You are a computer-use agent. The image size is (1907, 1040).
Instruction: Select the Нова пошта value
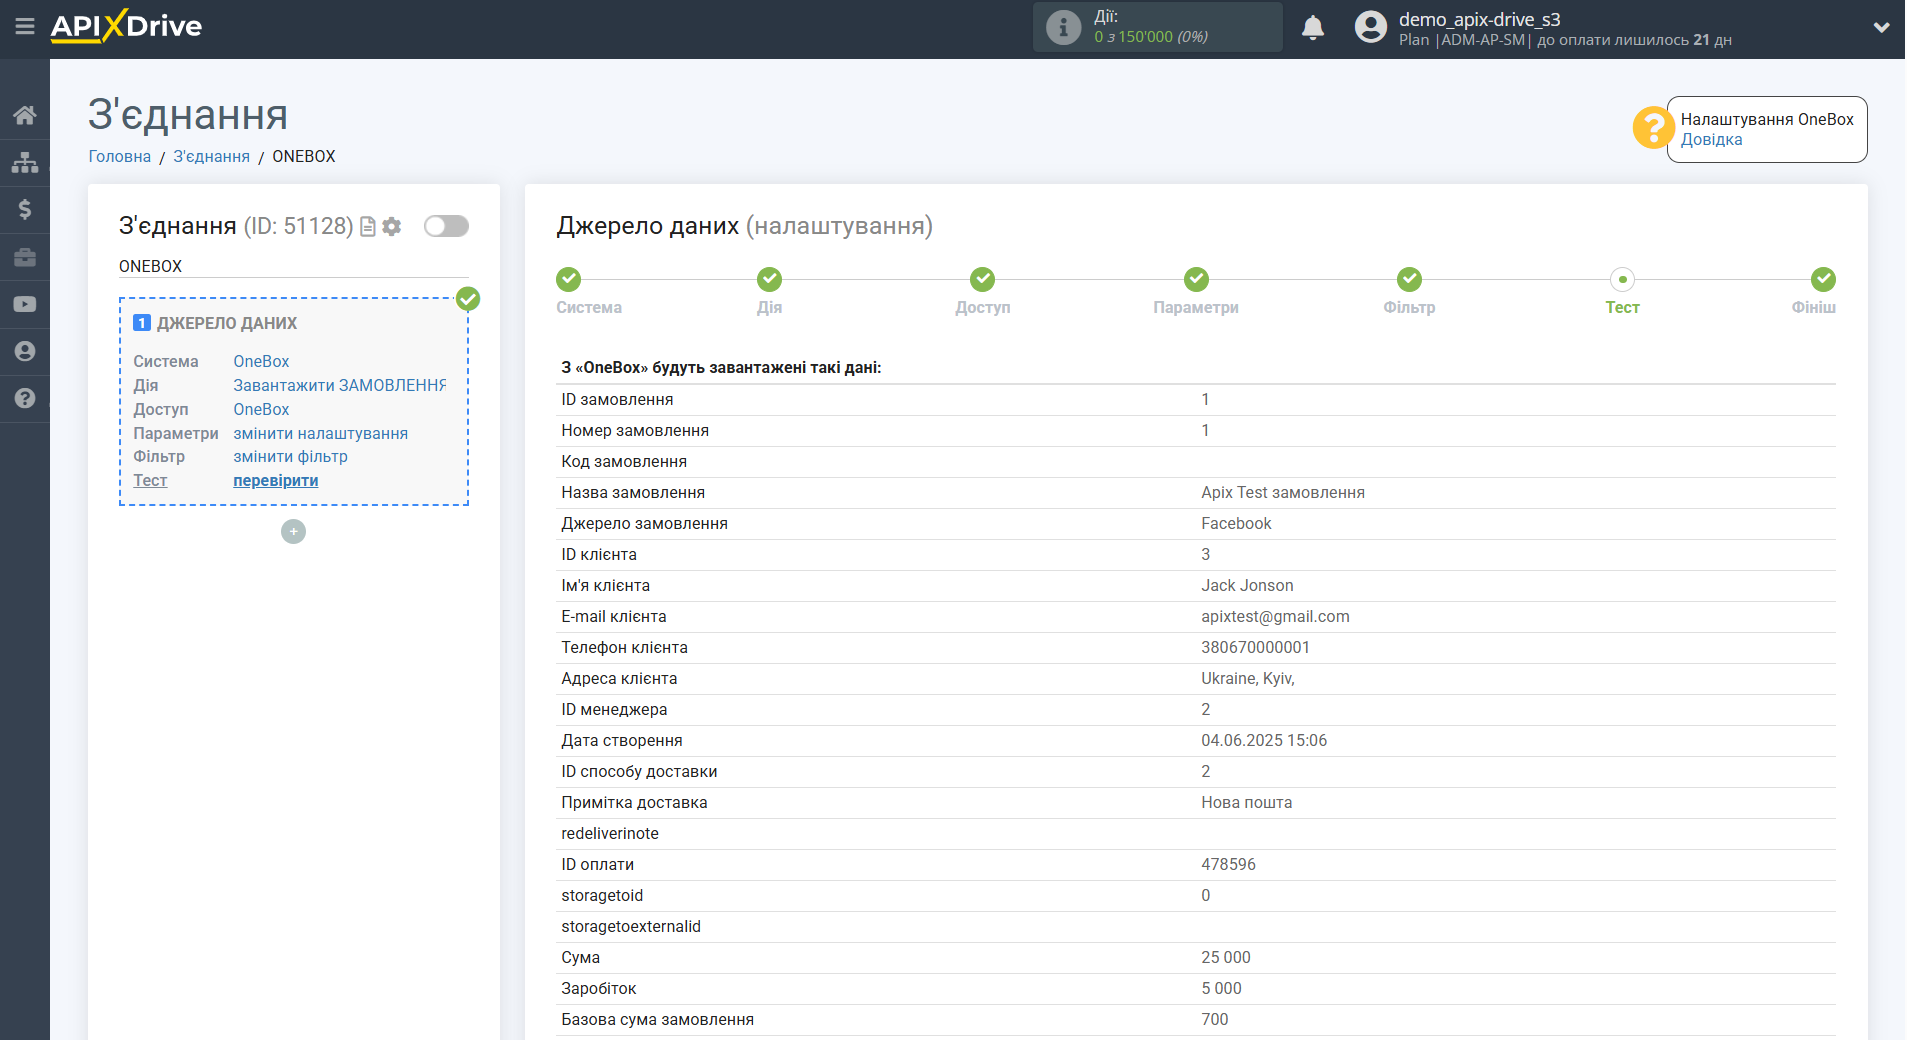coord(1246,802)
